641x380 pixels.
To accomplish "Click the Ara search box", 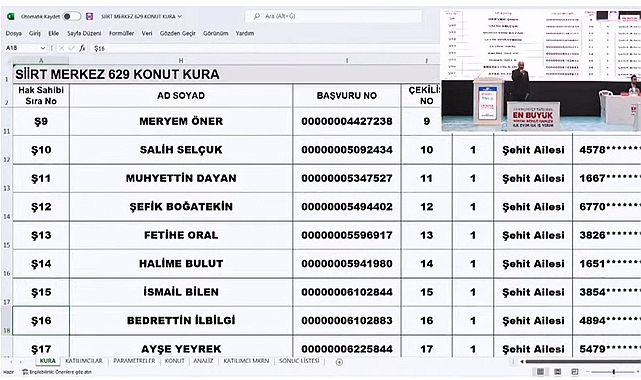I will pyautogui.click(x=333, y=16).
